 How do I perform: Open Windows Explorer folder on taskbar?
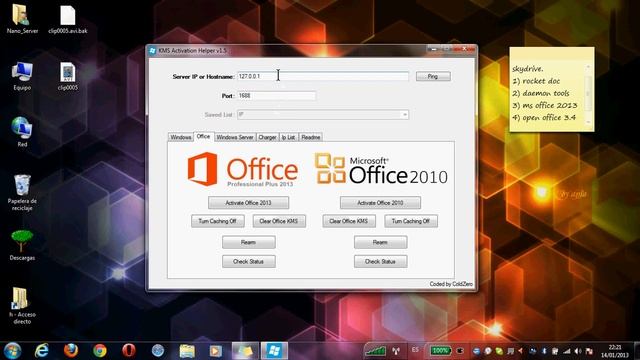tap(187, 351)
